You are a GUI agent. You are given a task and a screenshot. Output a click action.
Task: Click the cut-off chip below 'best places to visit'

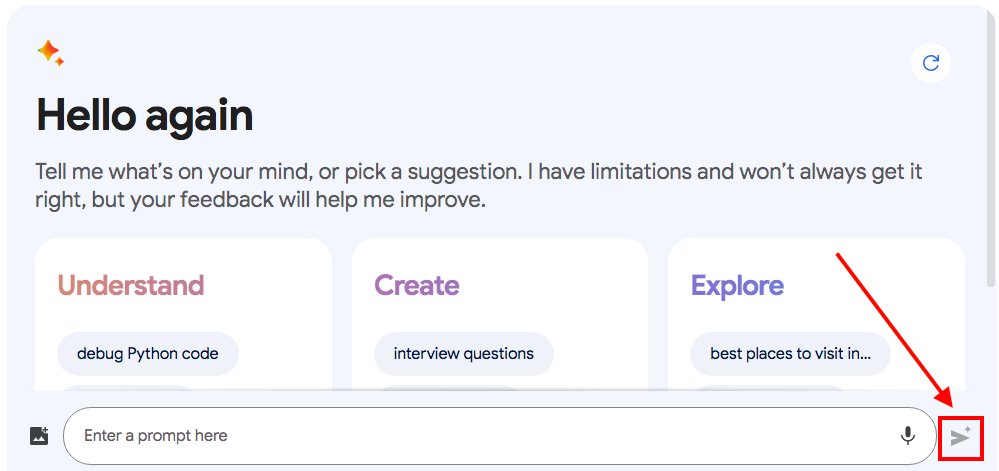tap(767, 388)
